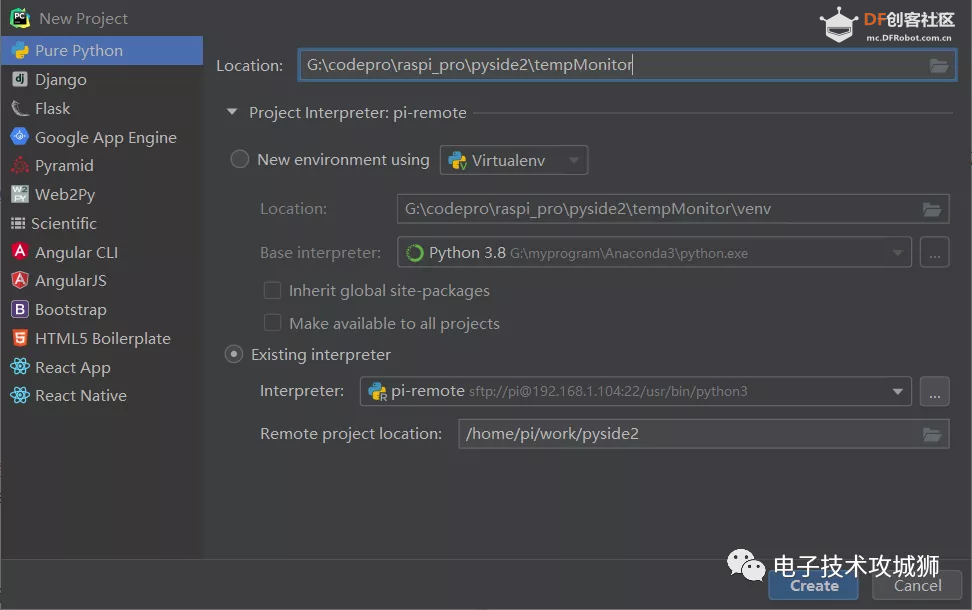The height and width of the screenshot is (610, 972).
Task: Browse folder for virtualenv Location
Action: [x=932, y=210]
